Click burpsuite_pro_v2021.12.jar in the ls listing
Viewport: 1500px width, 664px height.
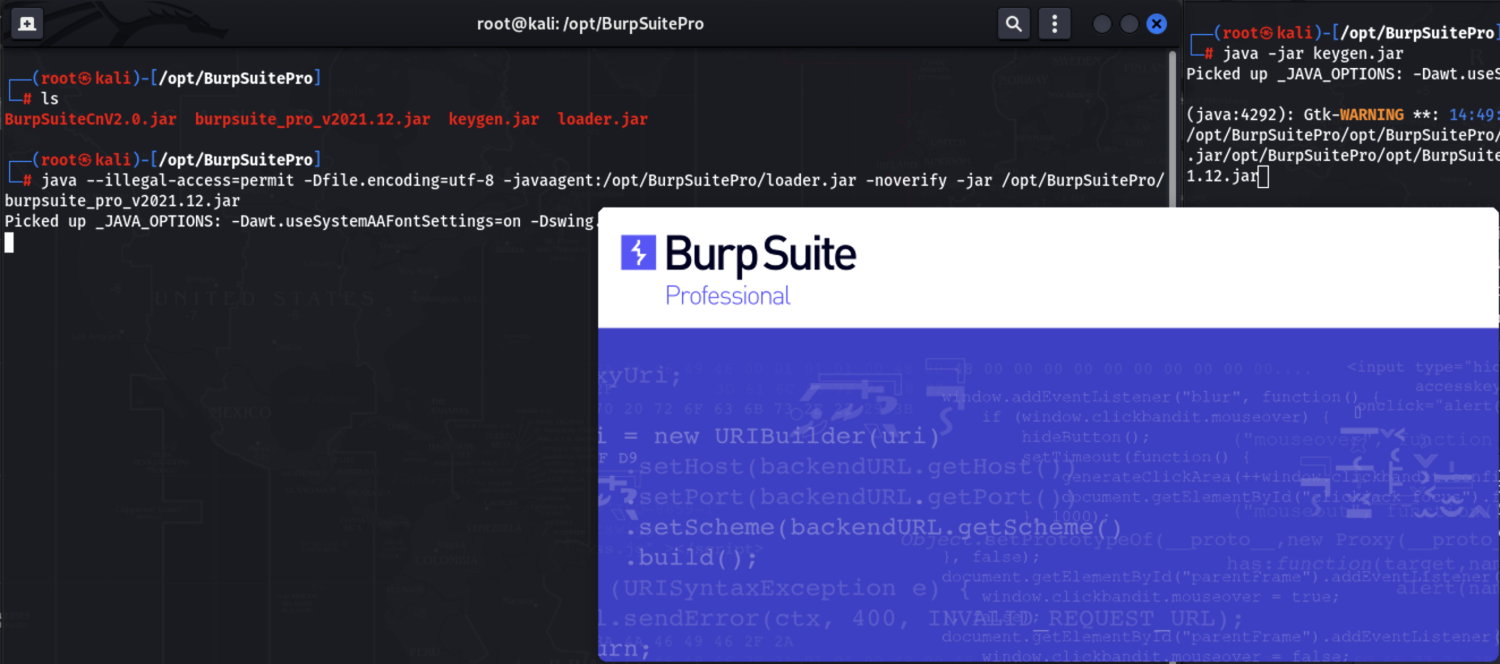312,119
